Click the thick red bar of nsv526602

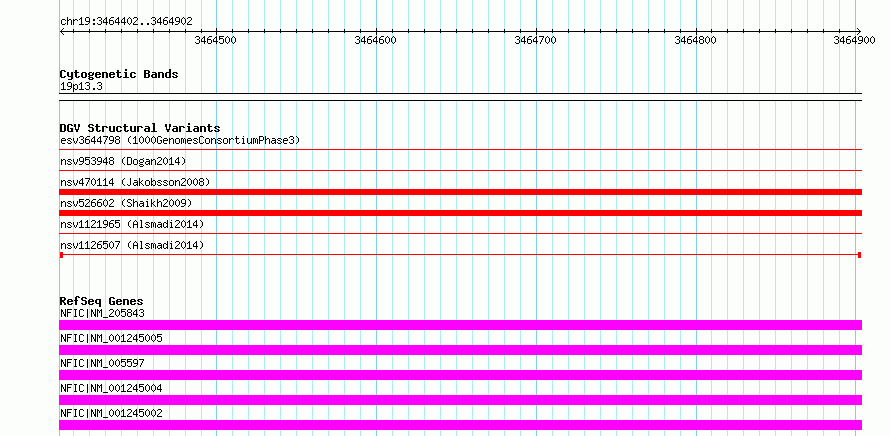click(460, 213)
